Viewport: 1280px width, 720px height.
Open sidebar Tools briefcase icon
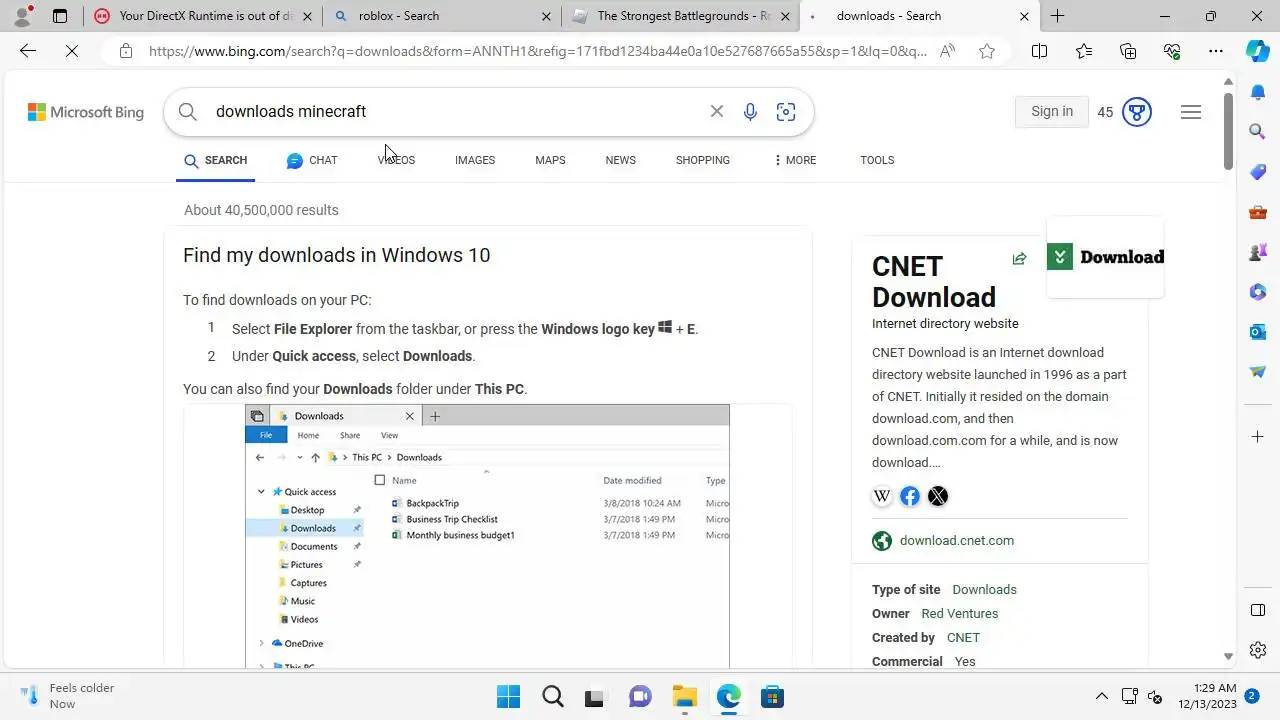click(x=1258, y=212)
